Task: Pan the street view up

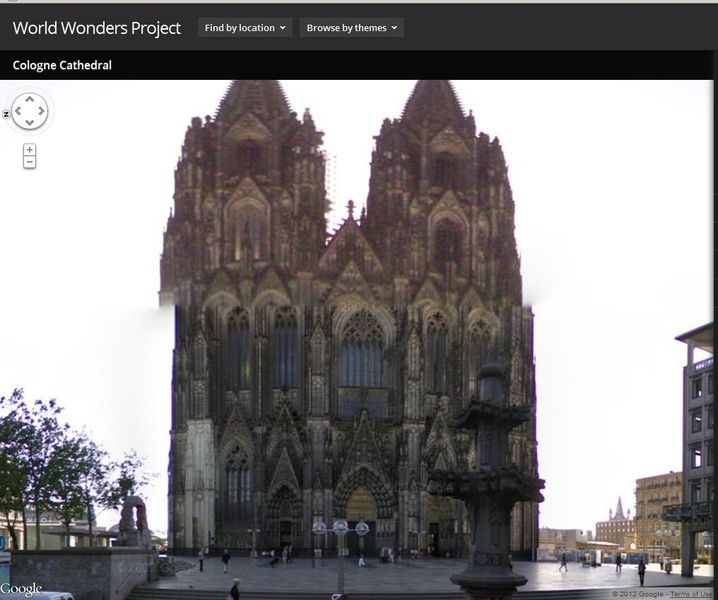Action: pyautogui.click(x=30, y=99)
